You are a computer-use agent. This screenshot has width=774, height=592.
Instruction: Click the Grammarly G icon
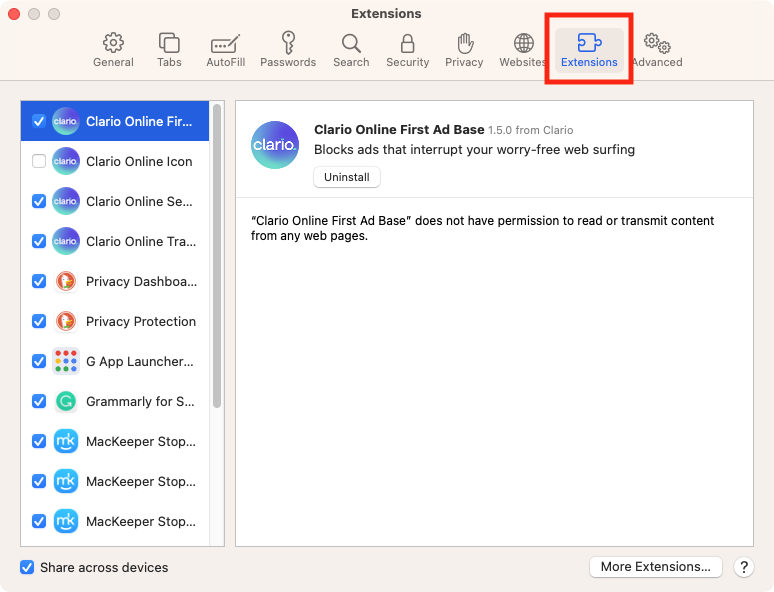click(66, 401)
